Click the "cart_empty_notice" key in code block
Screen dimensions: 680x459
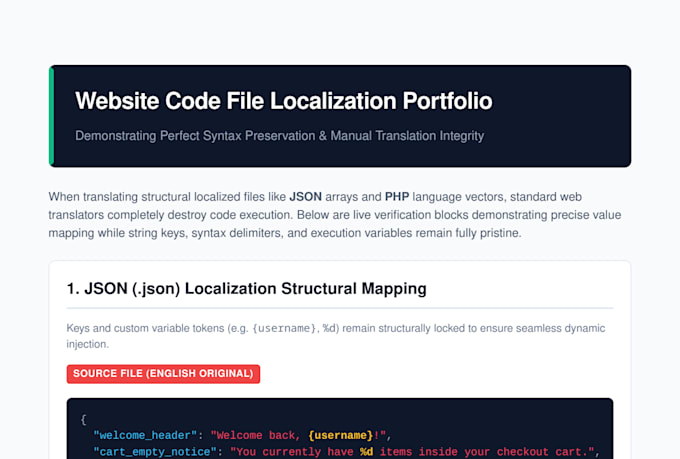click(x=155, y=452)
